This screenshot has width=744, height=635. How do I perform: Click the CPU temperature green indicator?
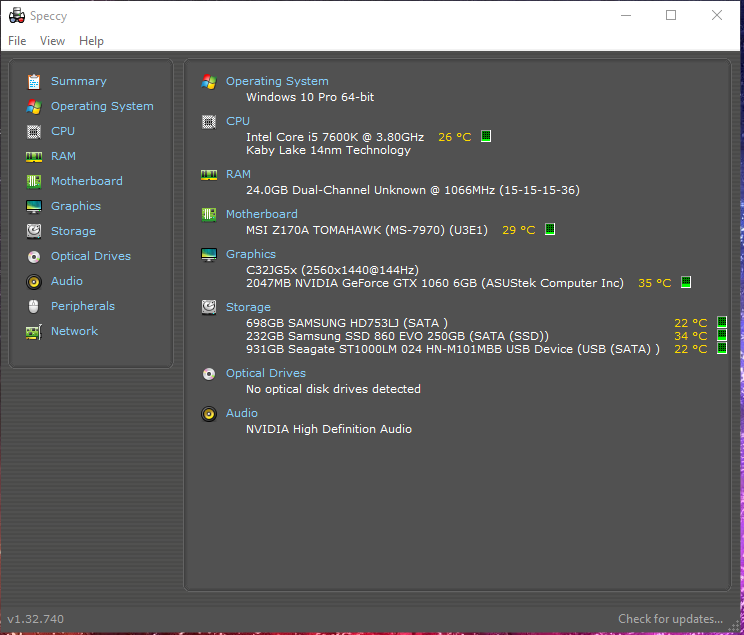click(486, 137)
